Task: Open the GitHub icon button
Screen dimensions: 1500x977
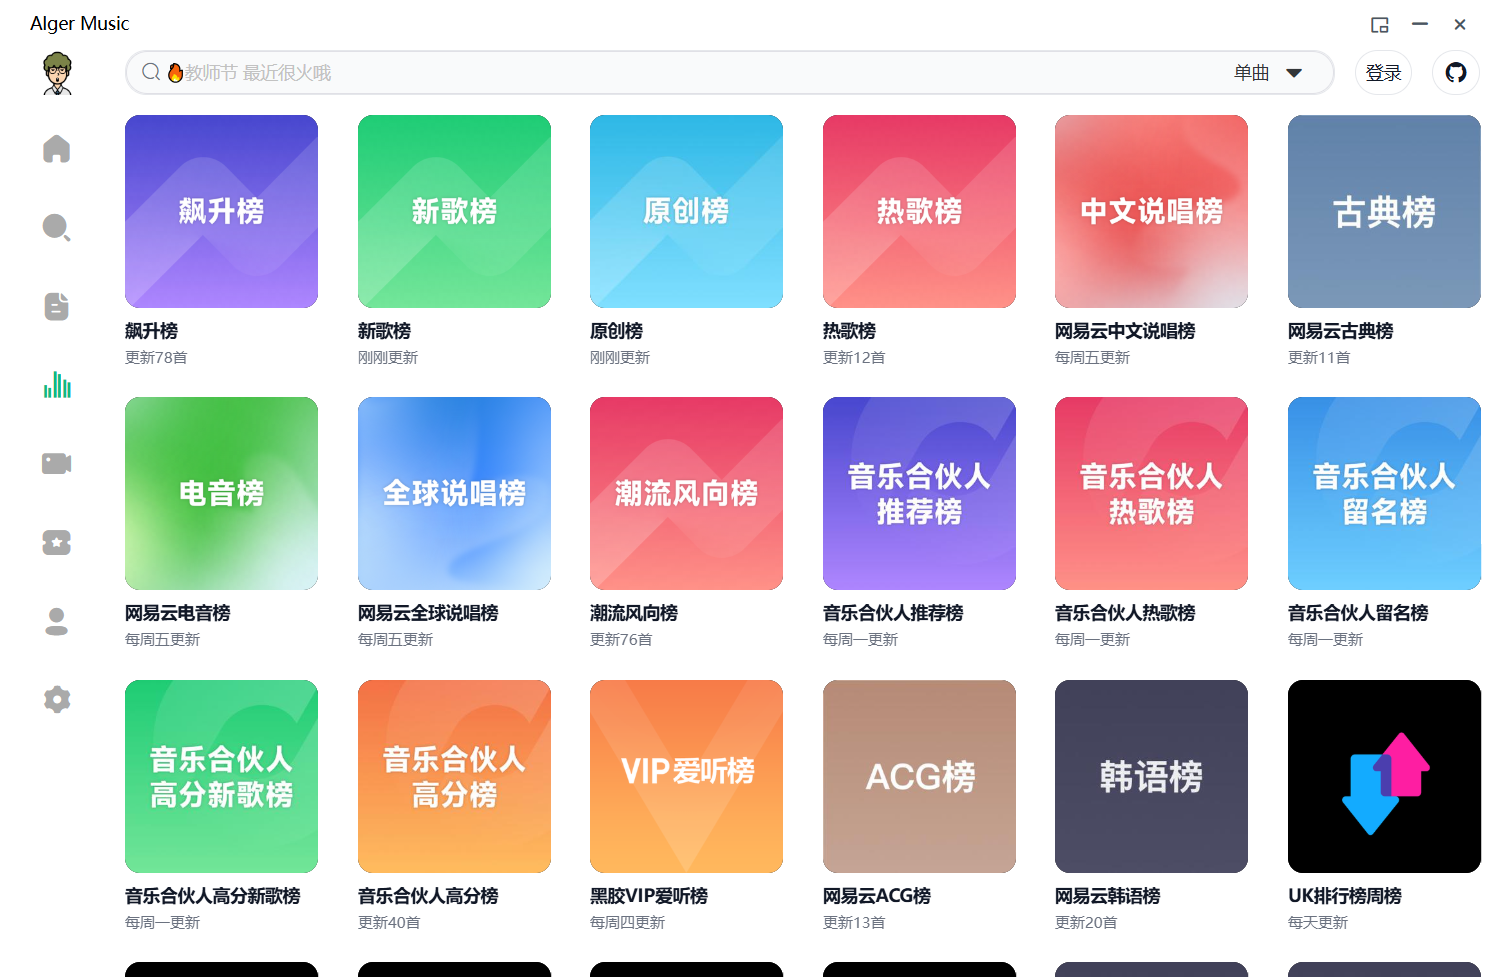Action: [x=1456, y=73]
